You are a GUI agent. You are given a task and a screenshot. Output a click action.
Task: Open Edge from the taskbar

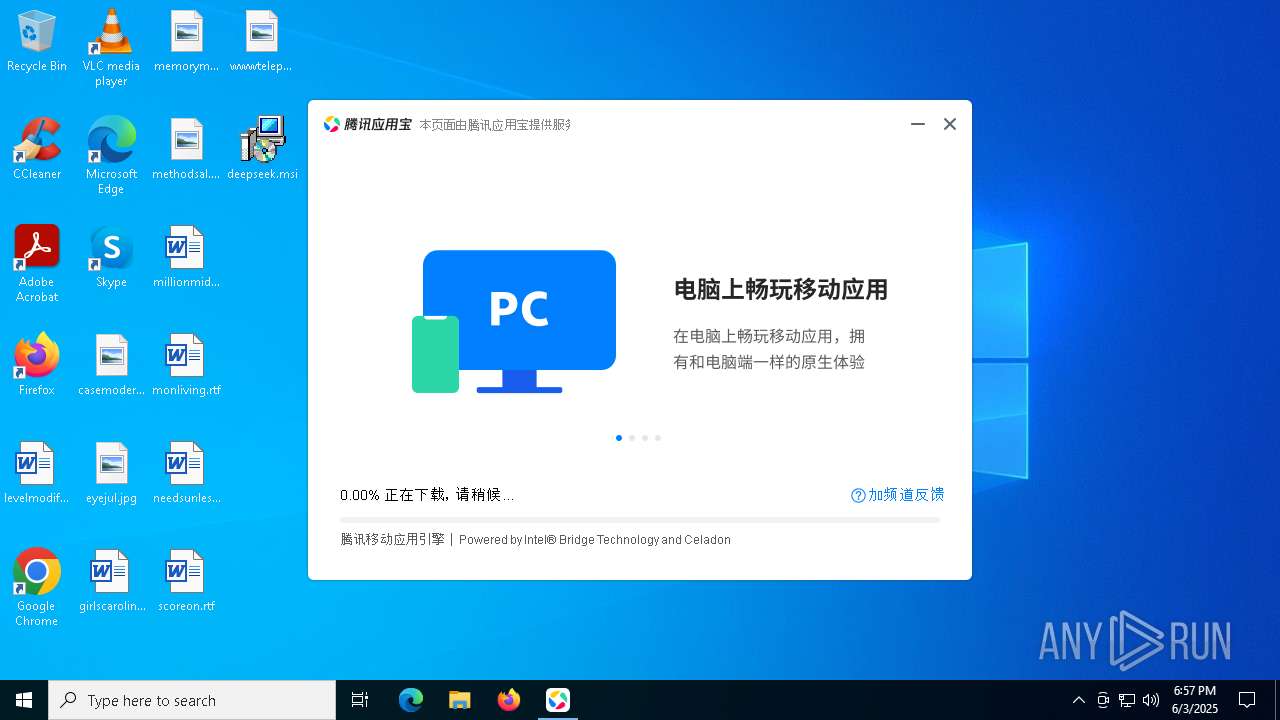(x=411, y=700)
